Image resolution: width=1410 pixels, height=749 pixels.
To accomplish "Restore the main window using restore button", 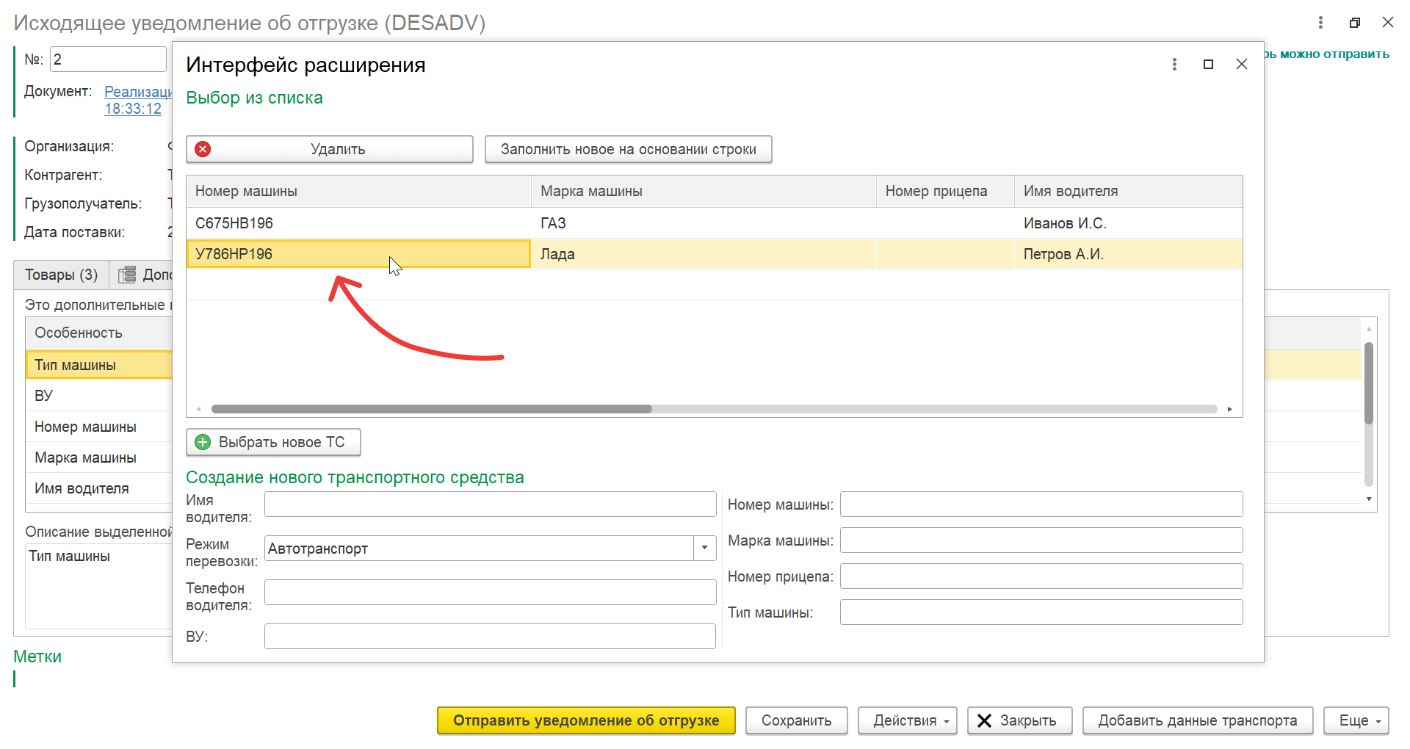I will click(1355, 23).
